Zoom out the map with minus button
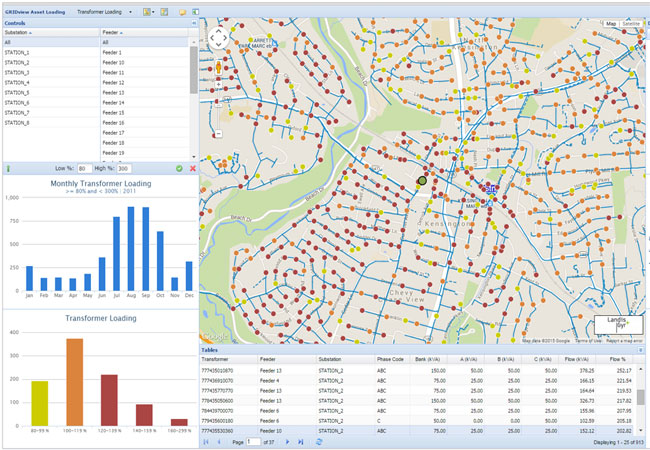This screenshot has height=450, width=650. [x=218, y=134]
